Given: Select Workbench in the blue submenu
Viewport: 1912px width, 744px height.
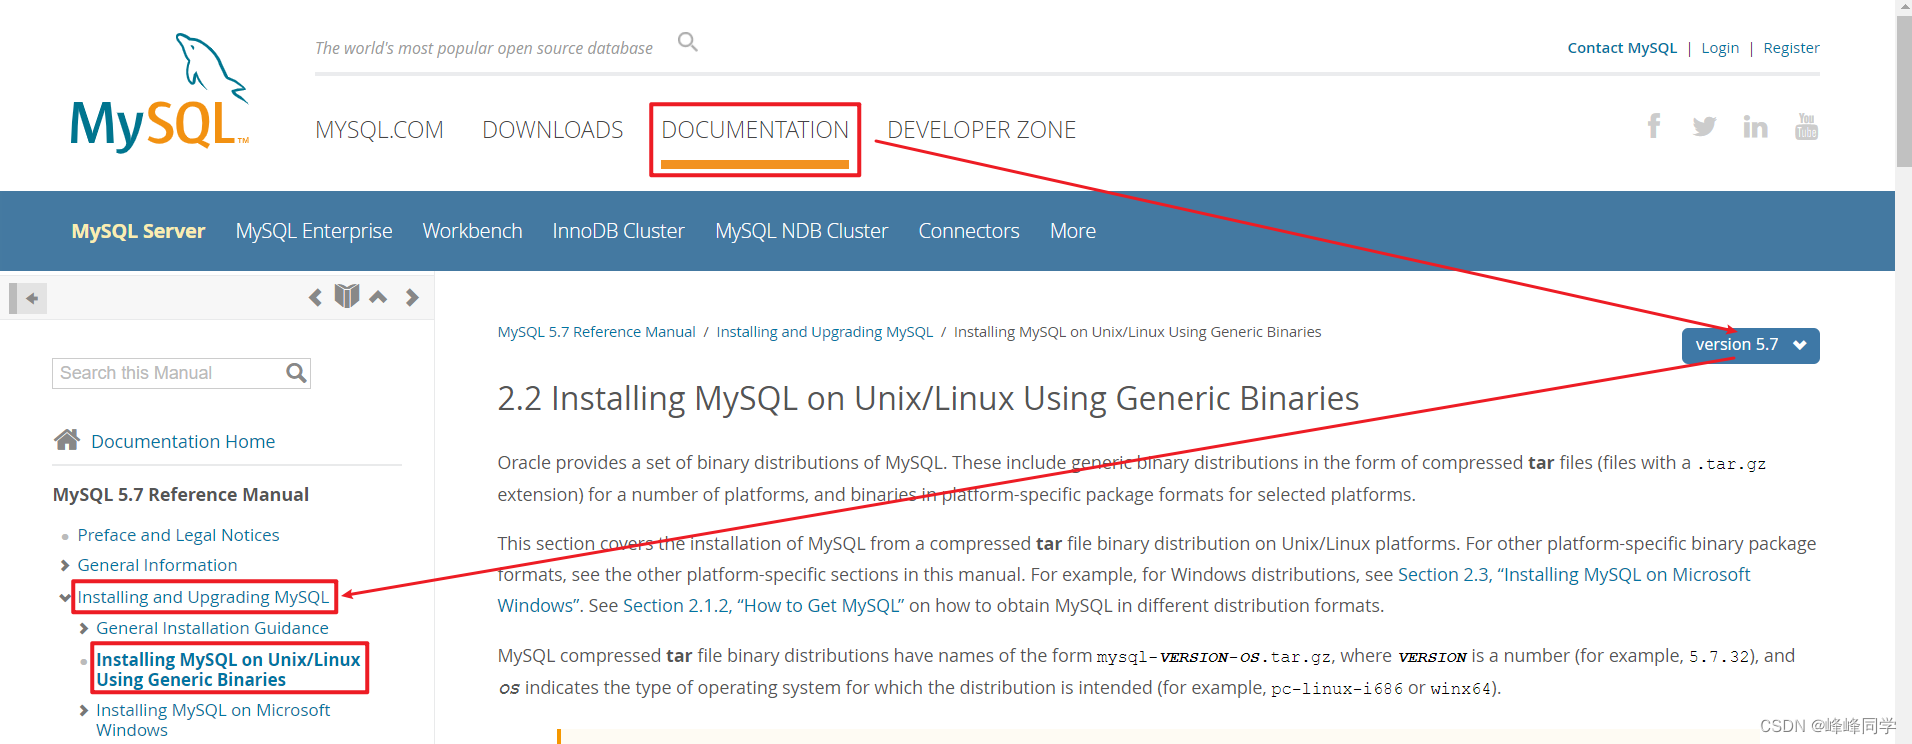Looking at the screenshot, I should [472, 231].
